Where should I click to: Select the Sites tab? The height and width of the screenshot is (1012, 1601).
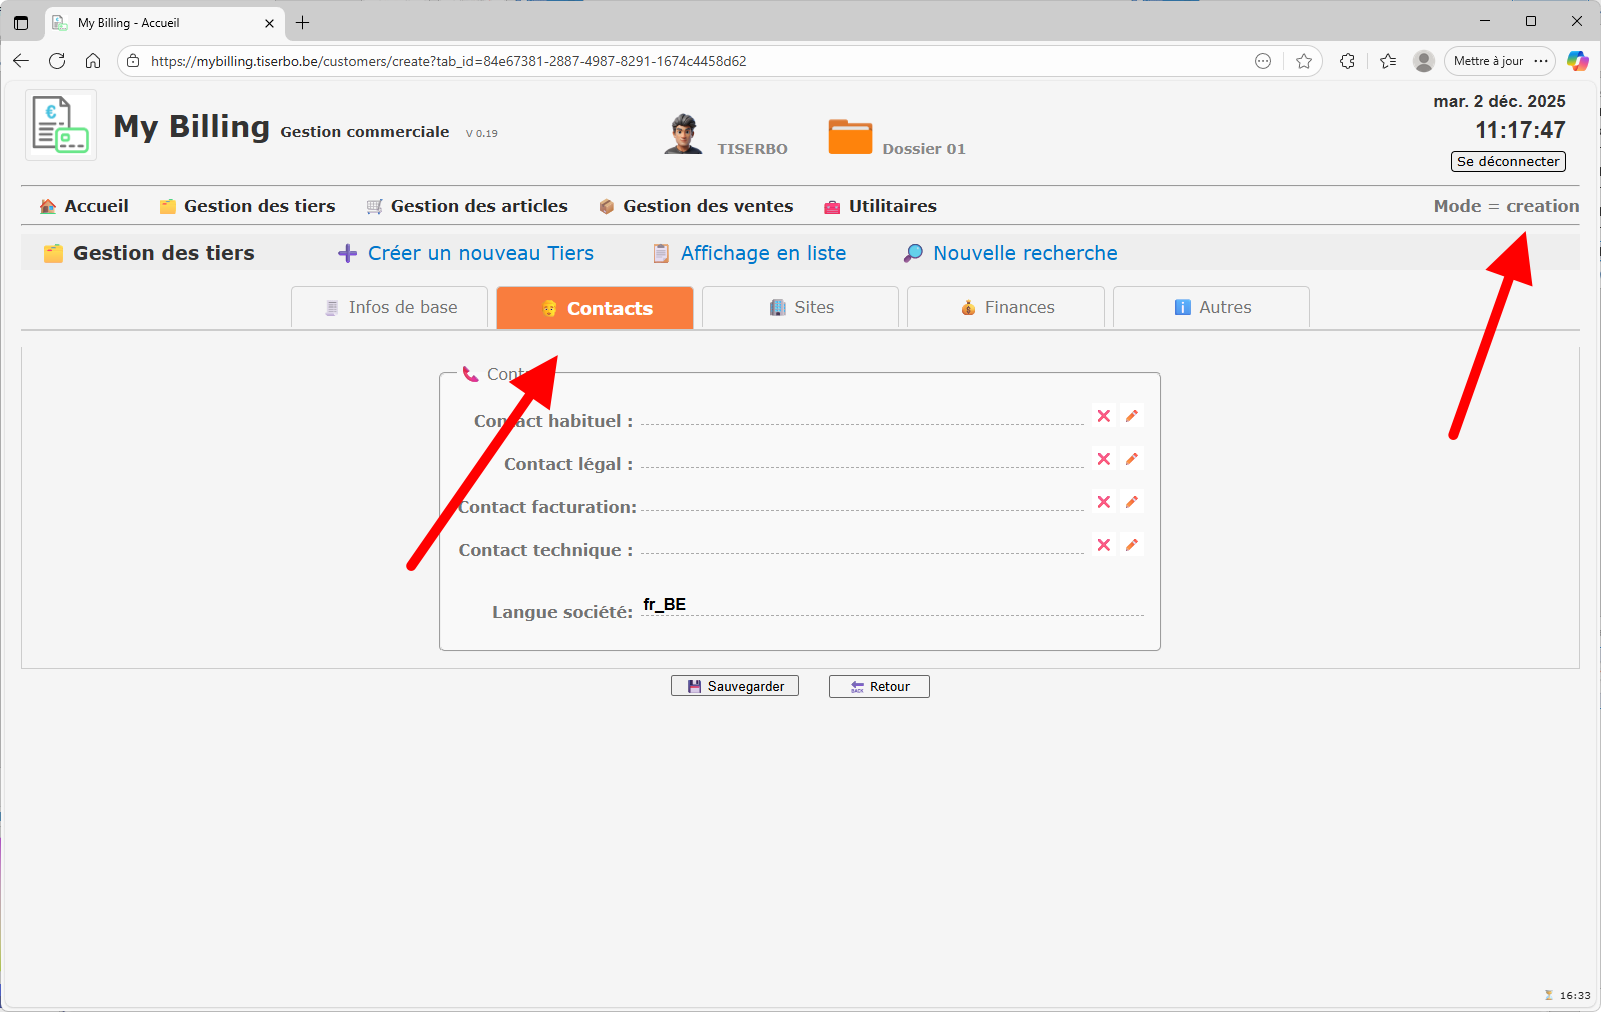pyautogui.click(x=800, y=308)
